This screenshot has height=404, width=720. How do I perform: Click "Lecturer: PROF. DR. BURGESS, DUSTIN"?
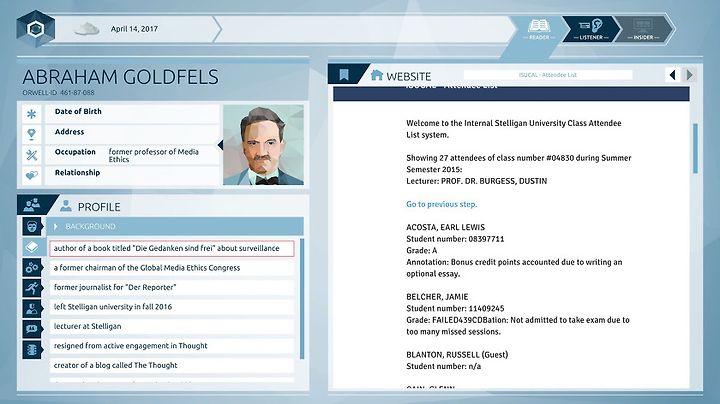coord(477,181)
